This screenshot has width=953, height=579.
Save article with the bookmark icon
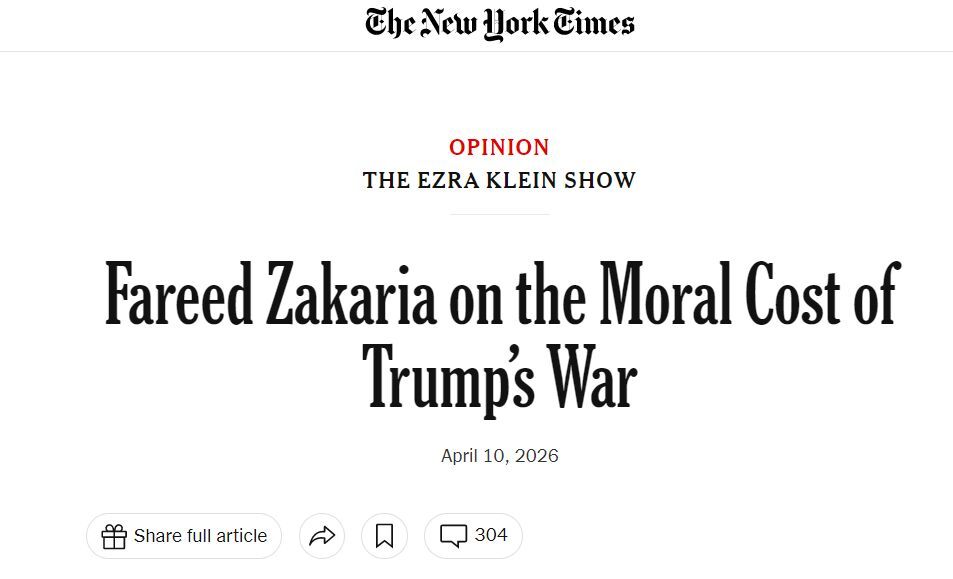[x=384, y=536]
